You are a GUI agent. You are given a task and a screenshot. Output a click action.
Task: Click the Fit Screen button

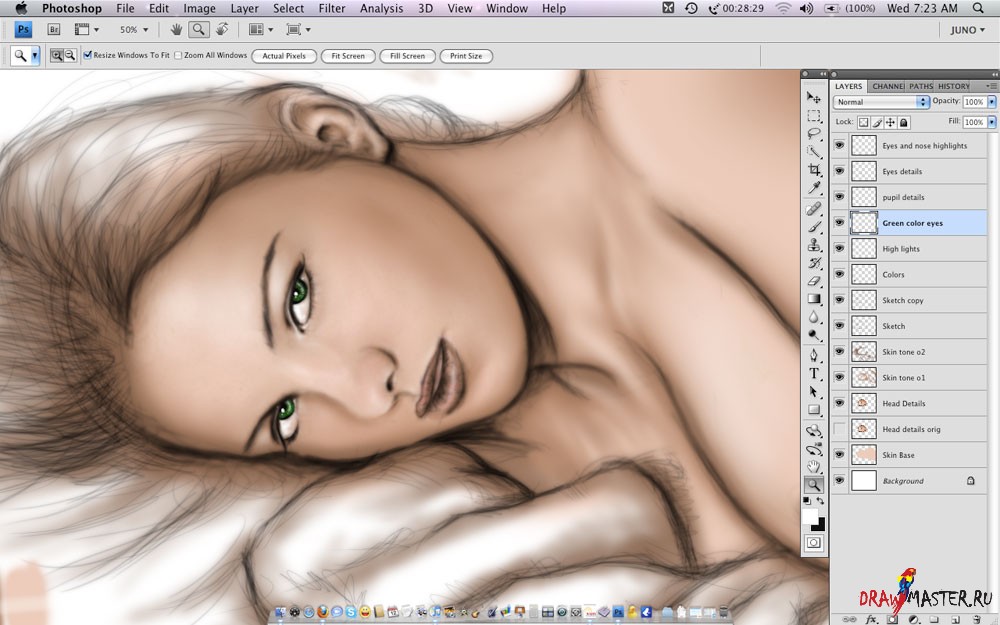click(x=348, y=56)
